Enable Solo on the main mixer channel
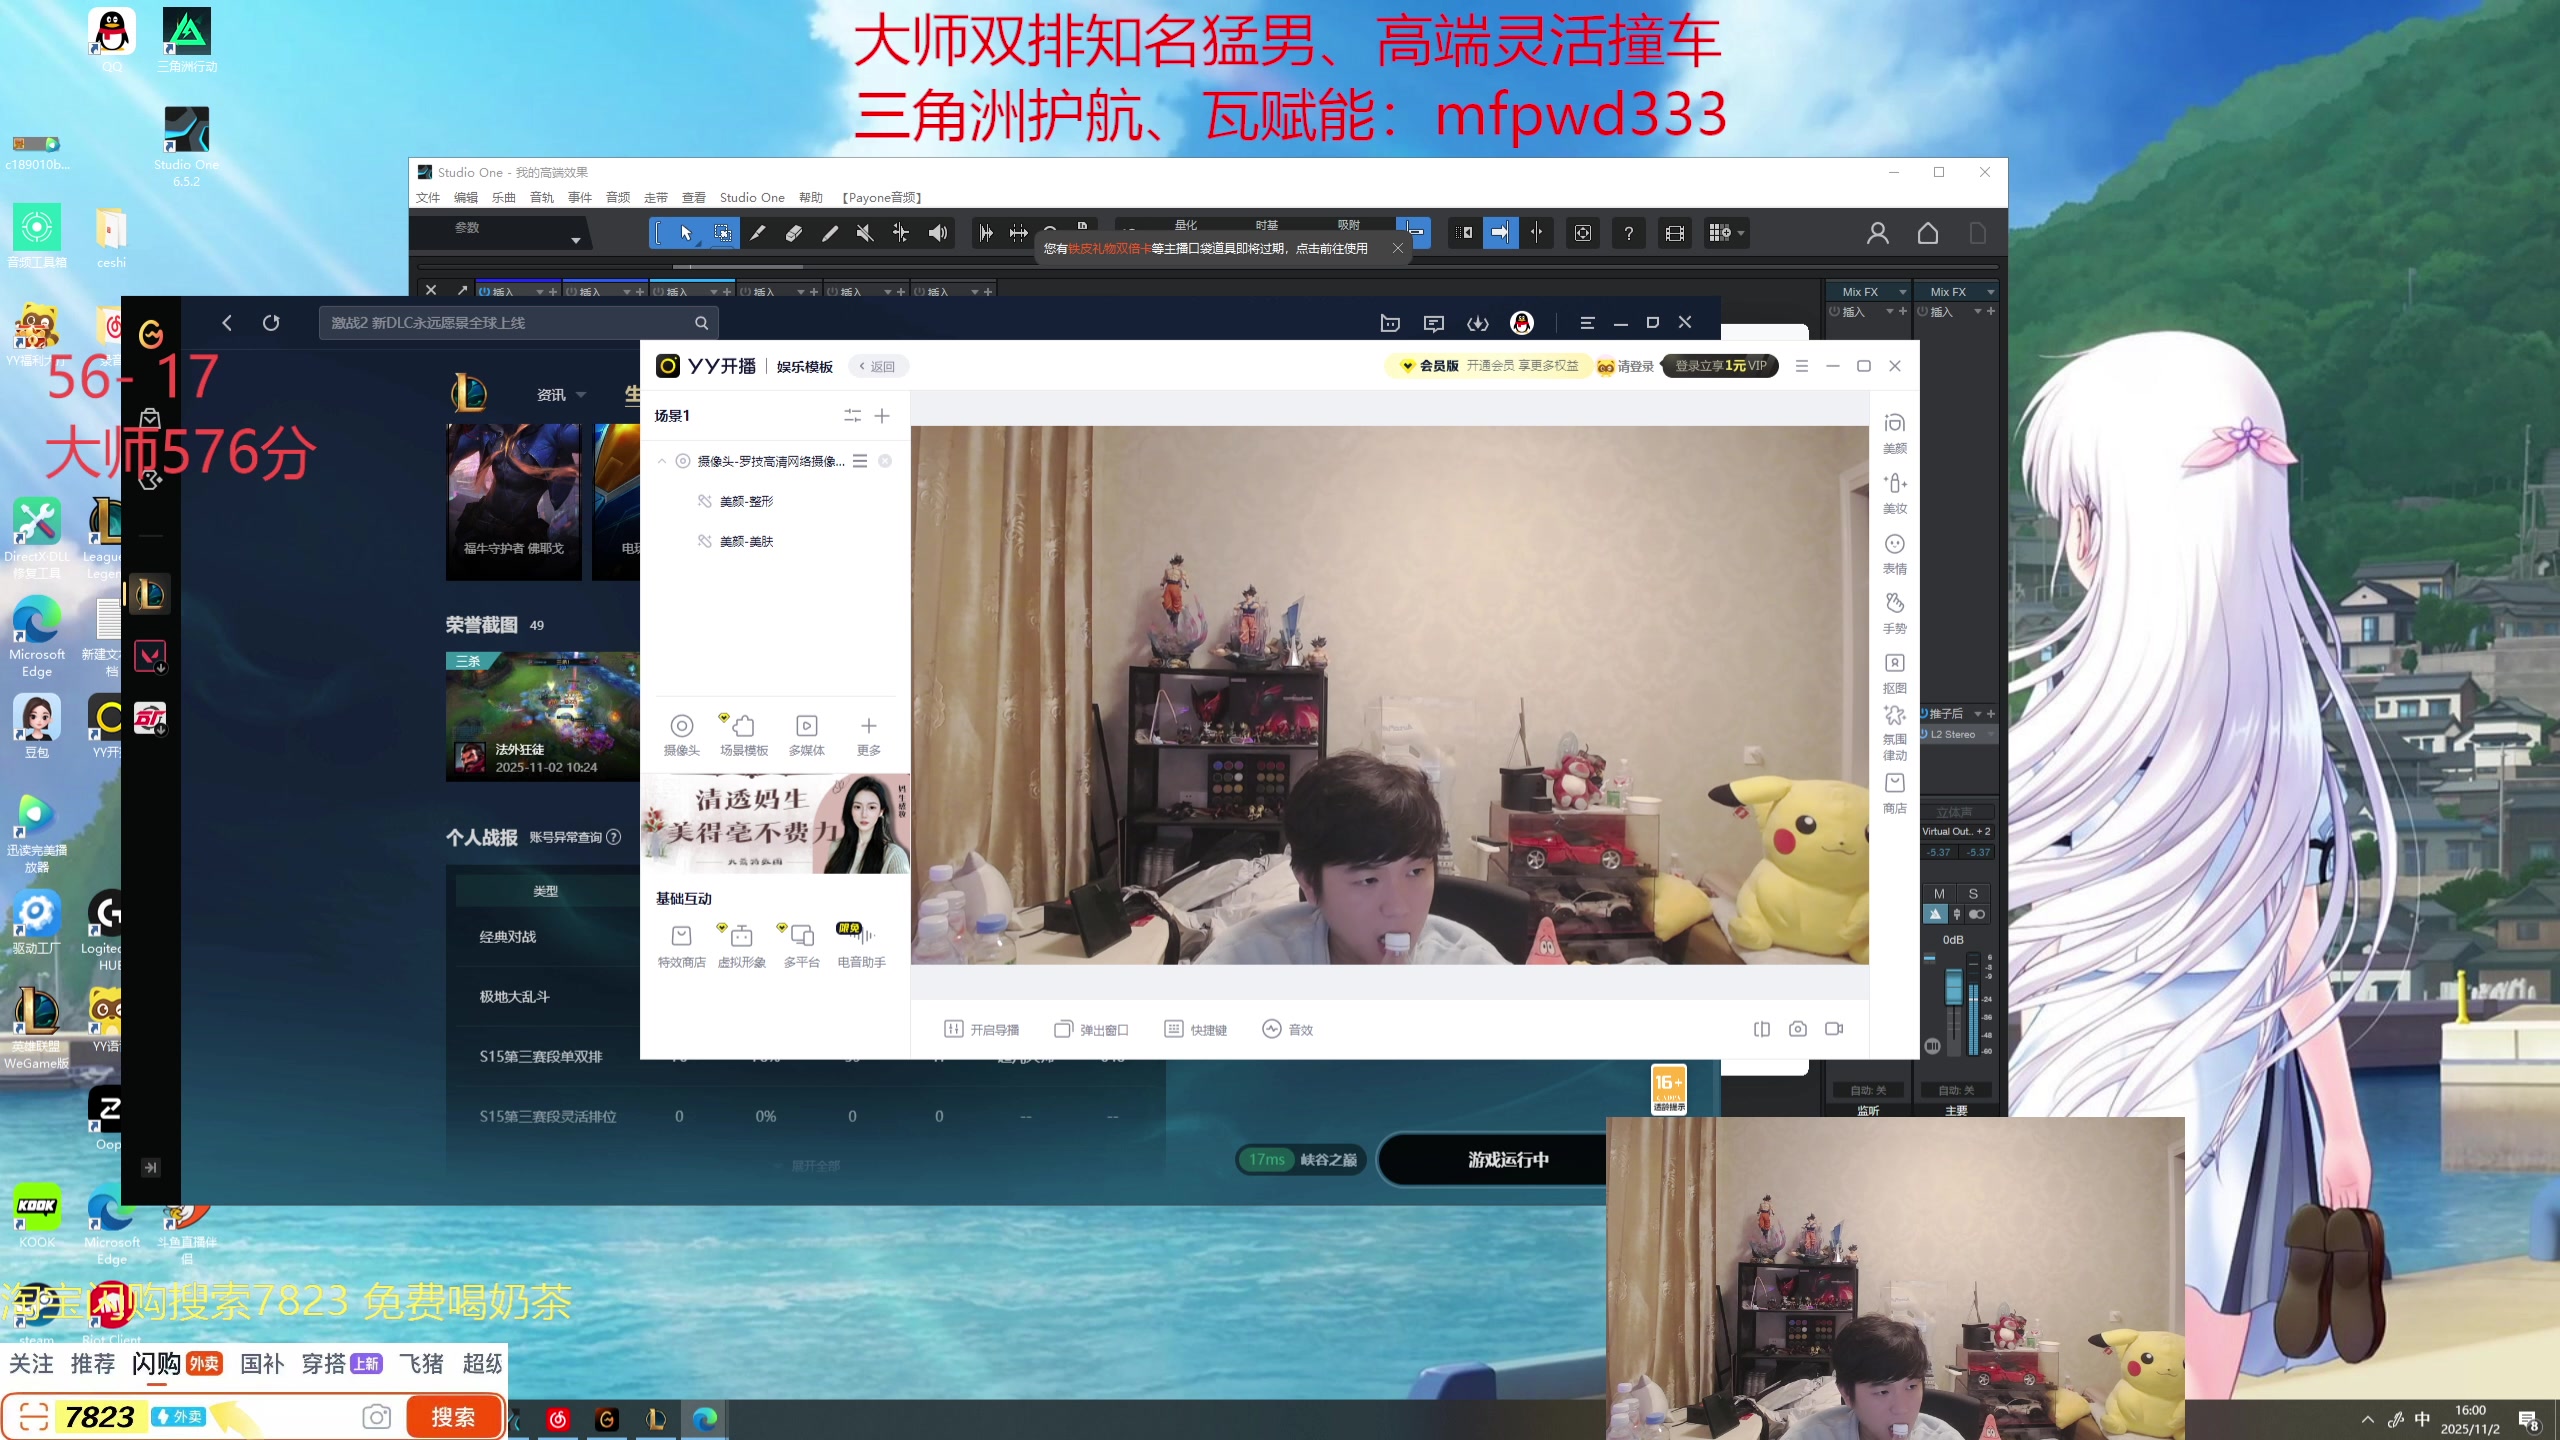The image size is (2560, 1440). (1971, 894)
